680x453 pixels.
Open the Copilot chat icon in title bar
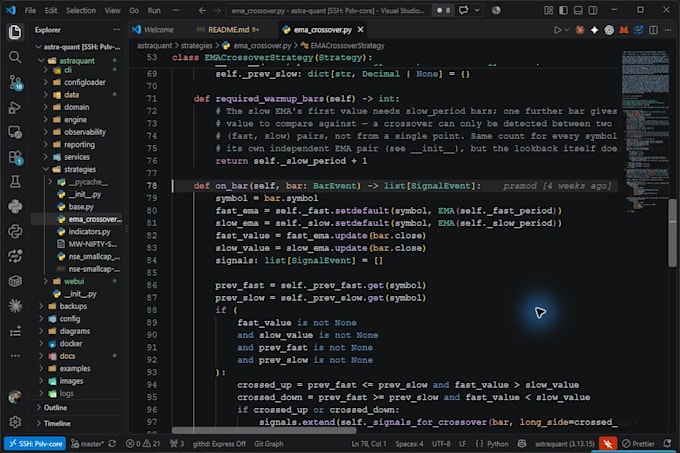464,10
